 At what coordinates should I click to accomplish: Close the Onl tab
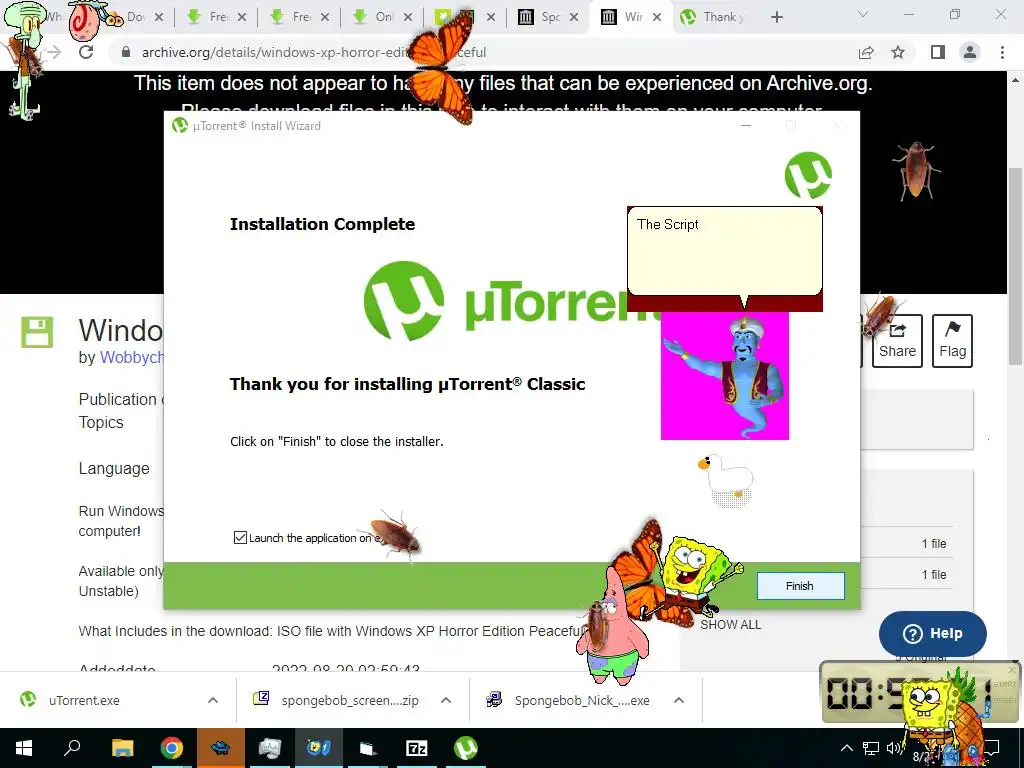click(x=408, y=18)
